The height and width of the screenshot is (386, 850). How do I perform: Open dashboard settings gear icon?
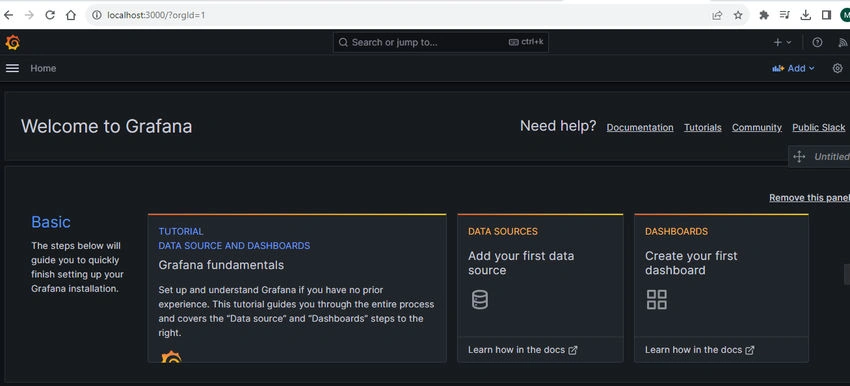(838, 68)
